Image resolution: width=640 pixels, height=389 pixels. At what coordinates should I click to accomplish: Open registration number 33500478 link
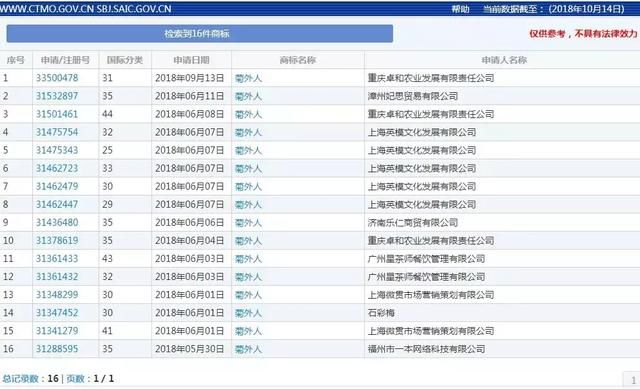(57, 78)
